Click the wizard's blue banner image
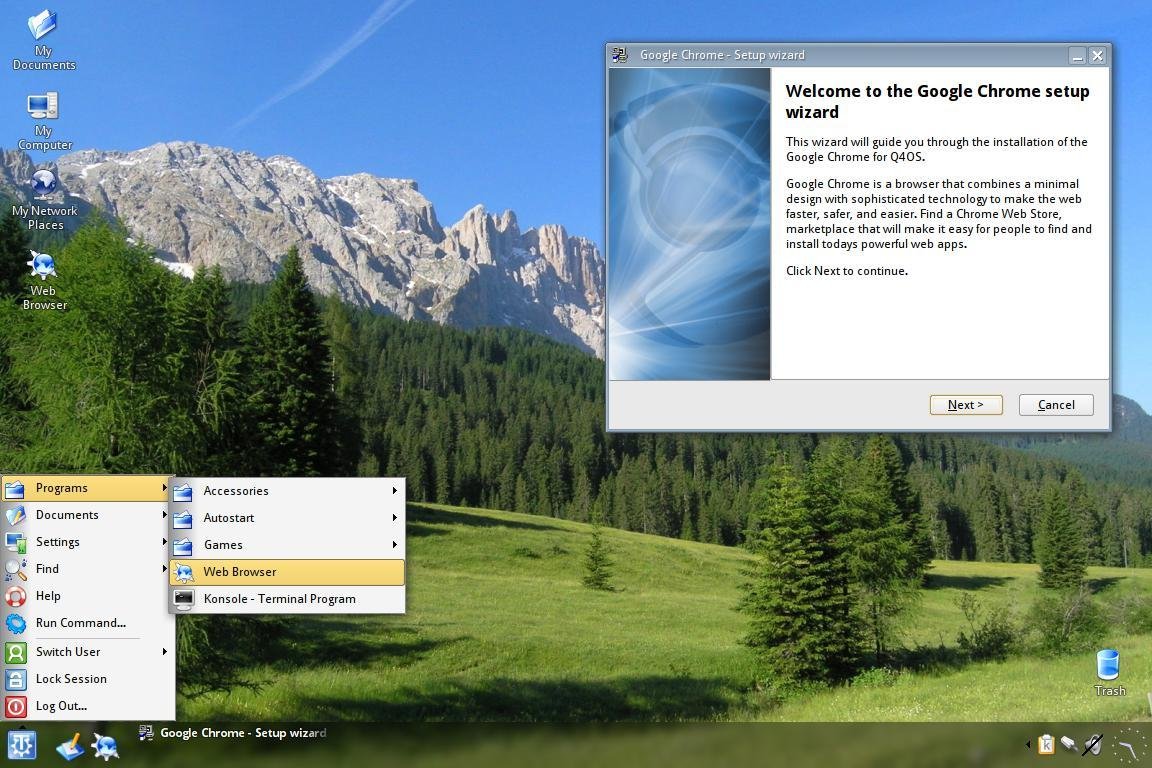Viewport: 1152px width, 768px height. click(x=690, y=224)
